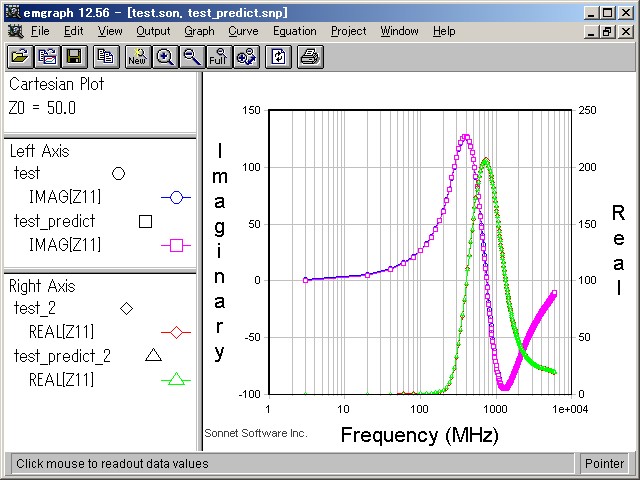Click the 'Z0 = 50.0' text

(x=42, y=108)
